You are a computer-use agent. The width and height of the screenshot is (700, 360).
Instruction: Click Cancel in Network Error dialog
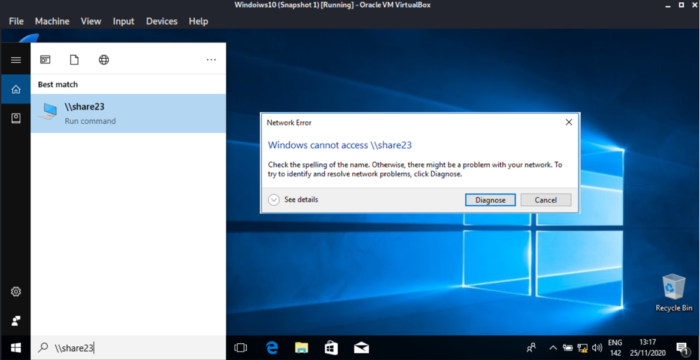click(546, 200)
